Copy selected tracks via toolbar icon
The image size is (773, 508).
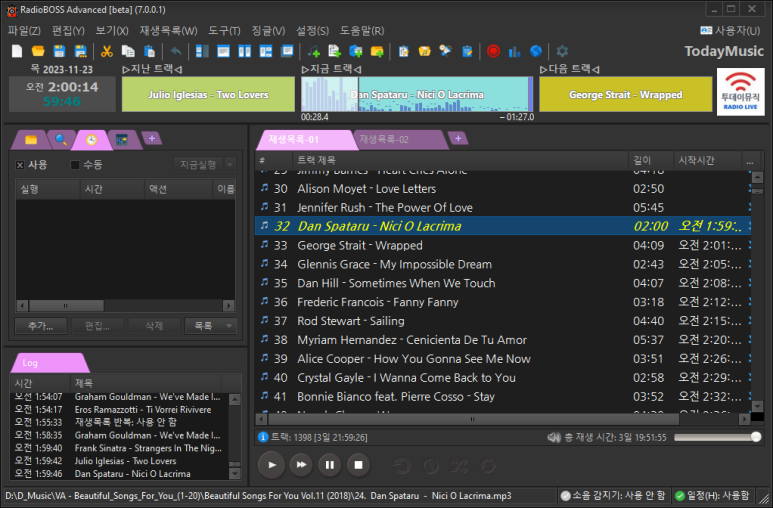[x=128, y=51]
